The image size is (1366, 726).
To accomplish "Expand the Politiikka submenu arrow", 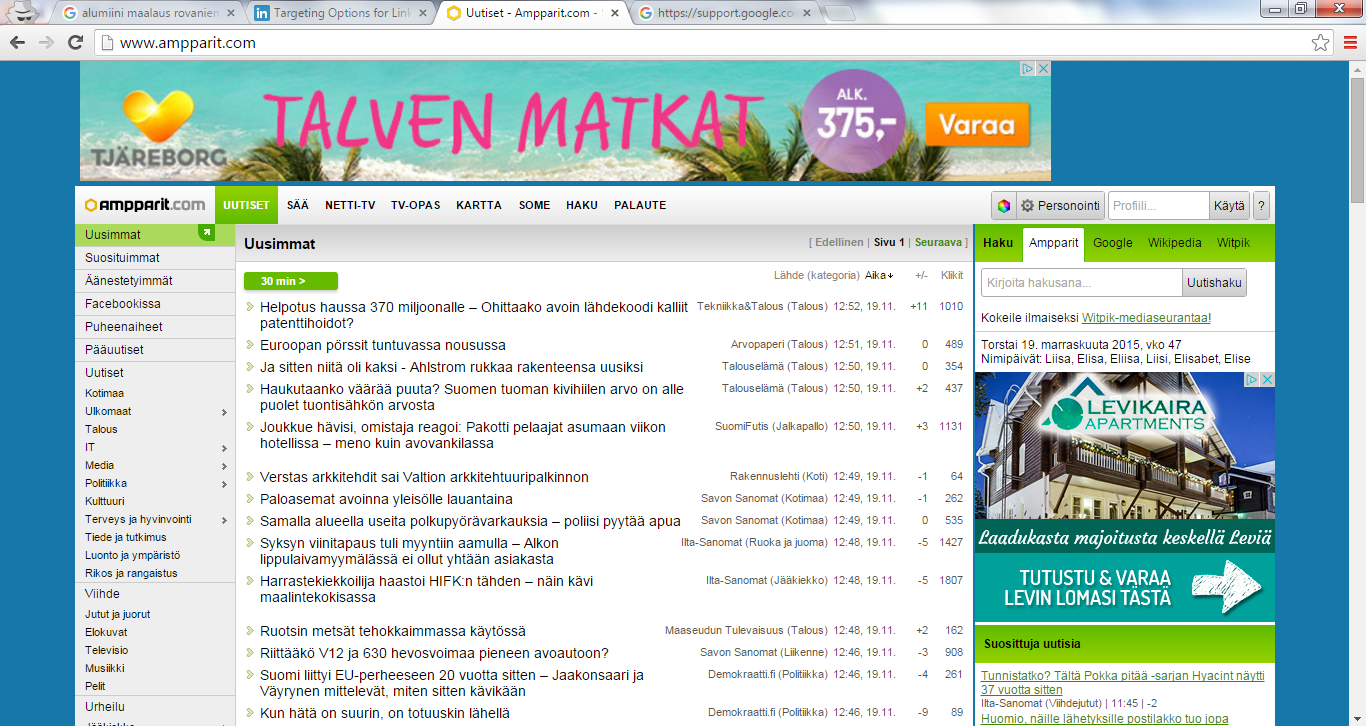I will [224, 483].
